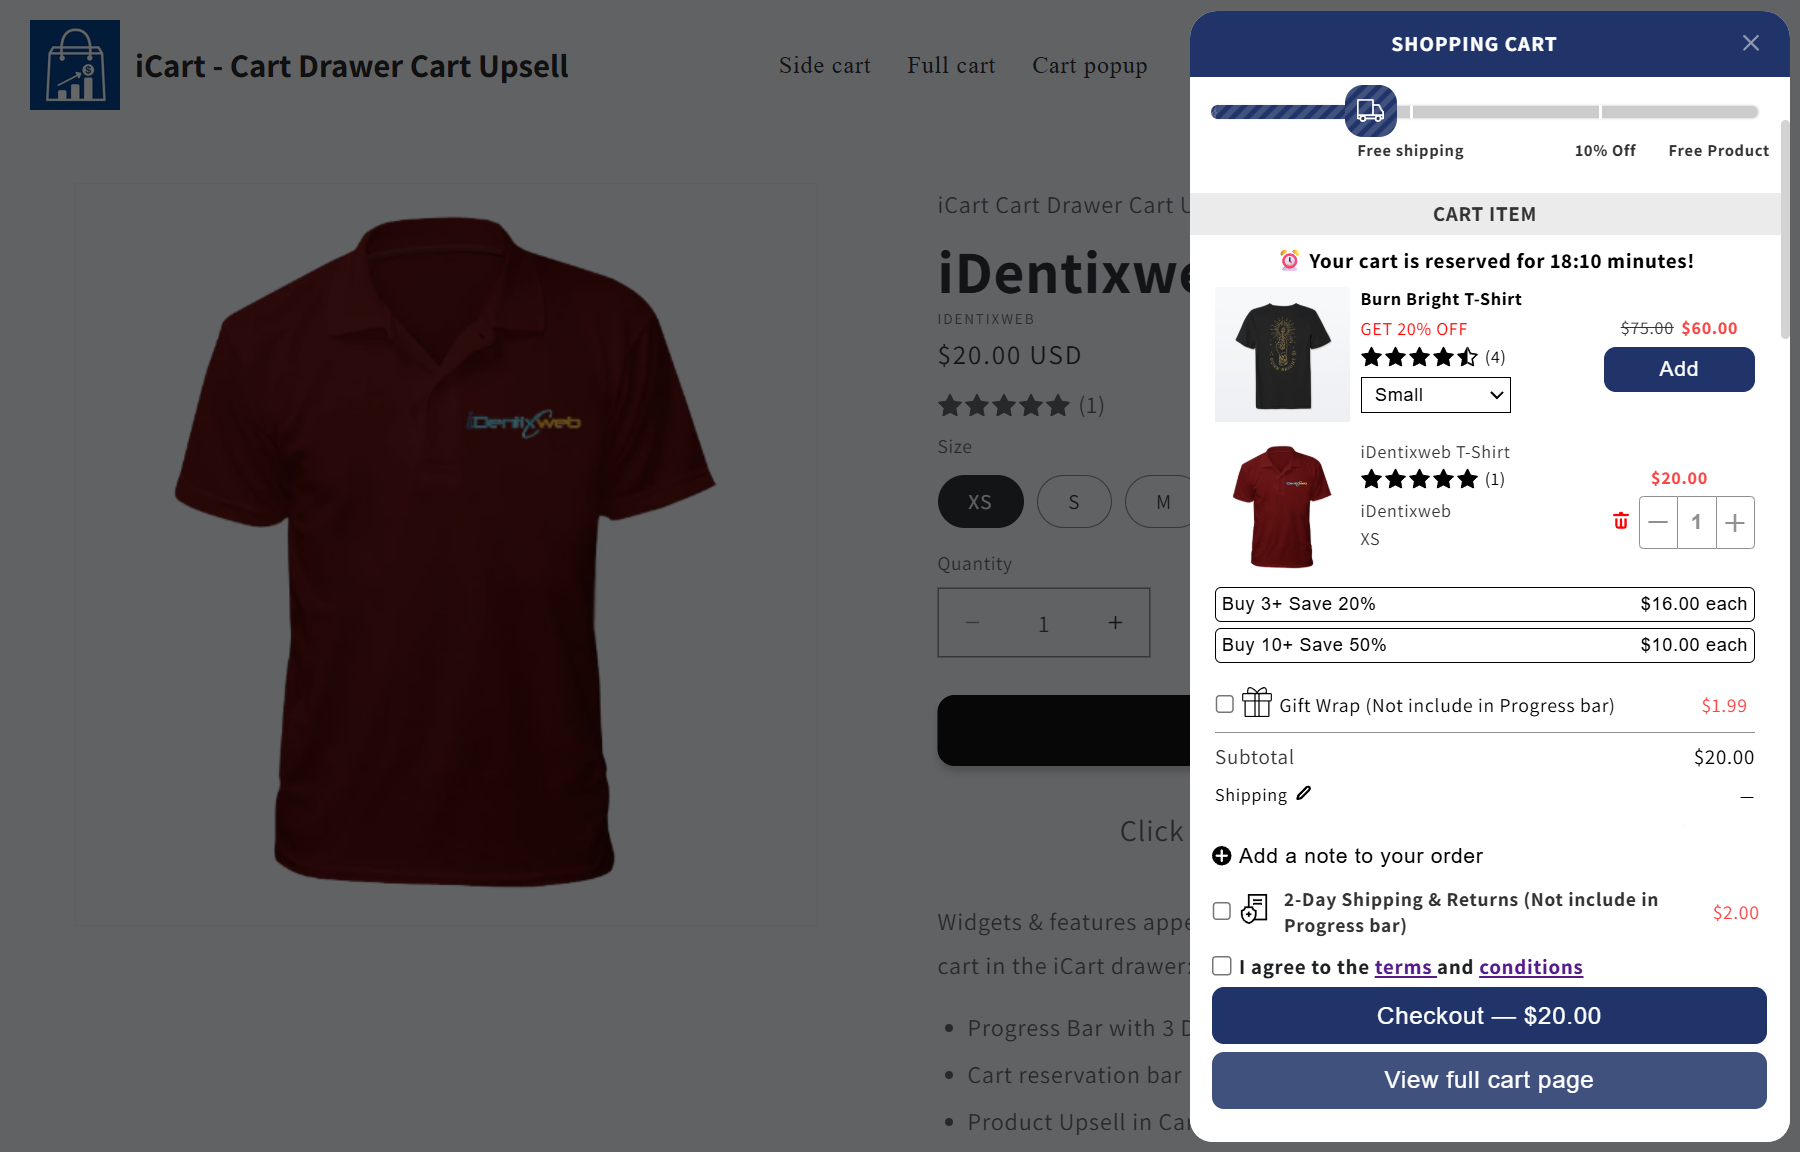The width and height of the screenshot is (1800, 1152).
Task: Click the truck icon on the free shipping progress bar
Action: 1371,111
